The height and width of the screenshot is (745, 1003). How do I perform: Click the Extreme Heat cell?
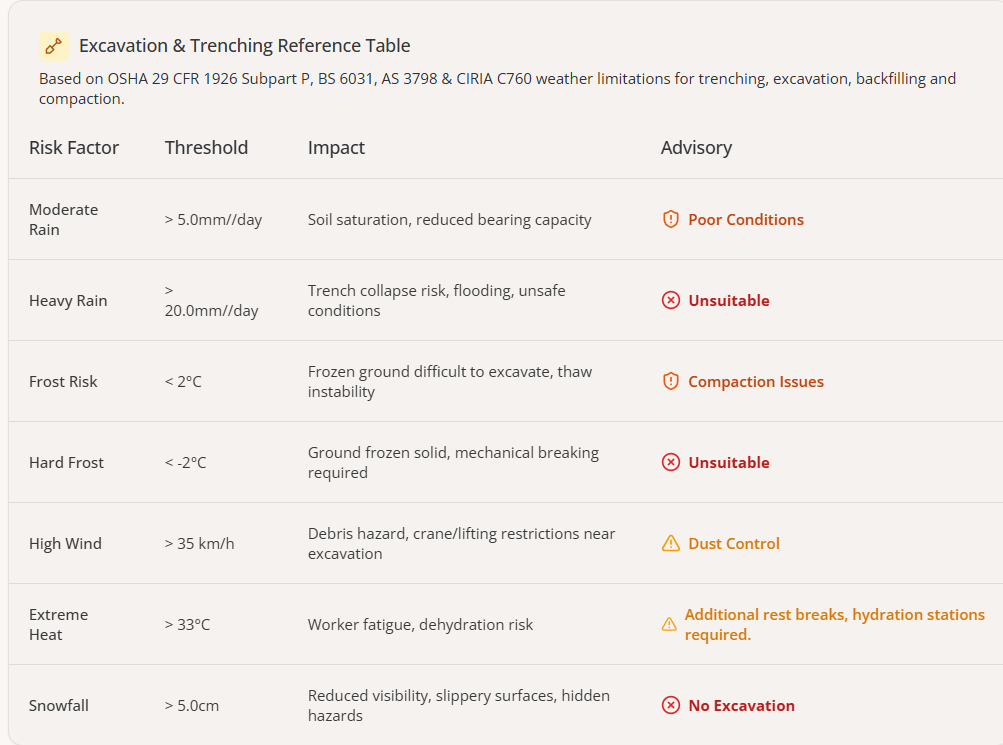(x=58, y=624)
